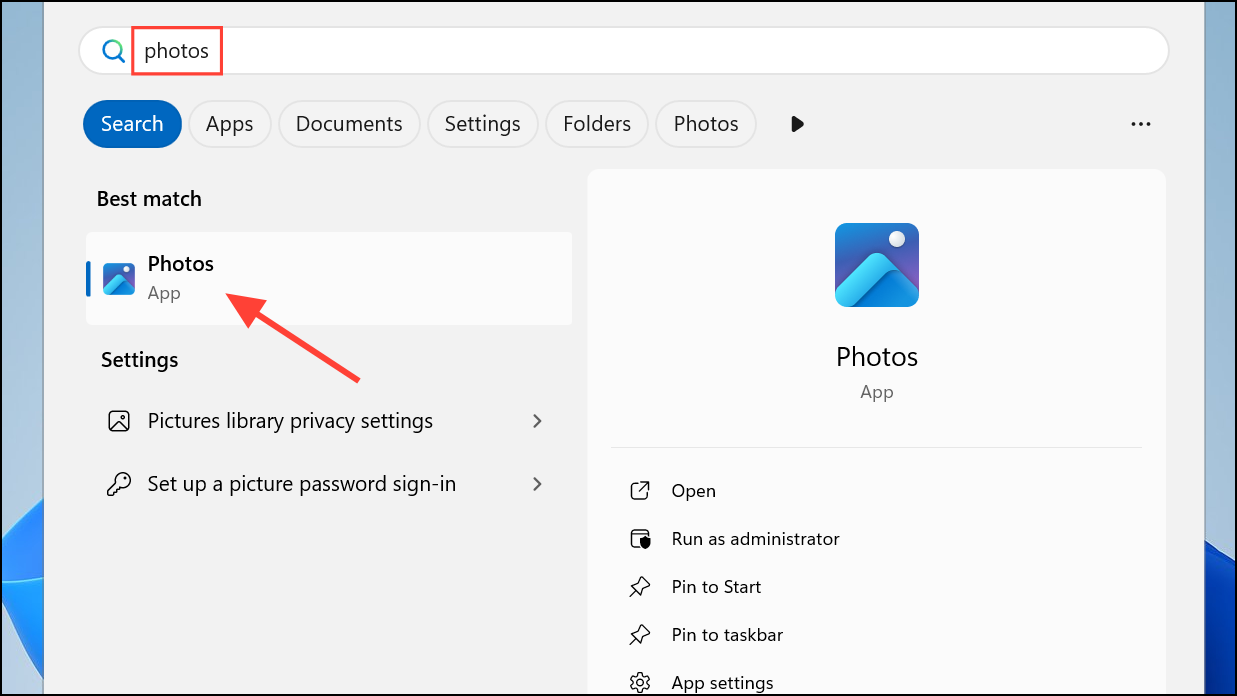Click the key icon beside picture password sign-in
This screenshot has width=1237, height=696.
point(119,484)
